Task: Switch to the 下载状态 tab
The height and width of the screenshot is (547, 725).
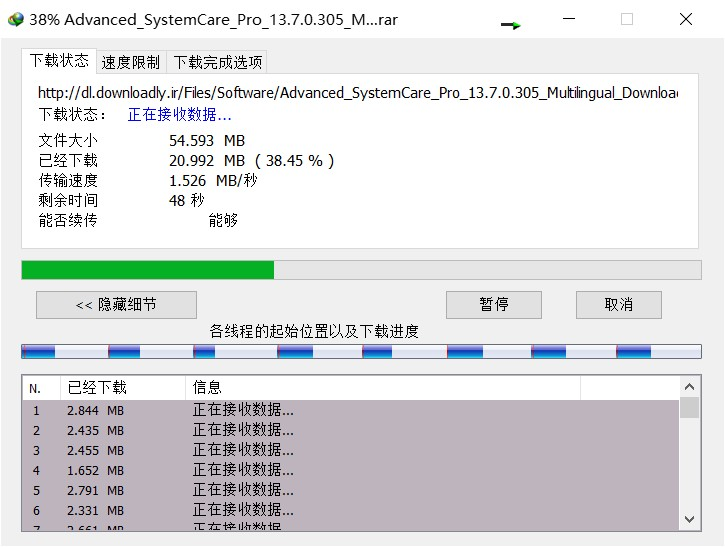Action: [x=59, y=61]
